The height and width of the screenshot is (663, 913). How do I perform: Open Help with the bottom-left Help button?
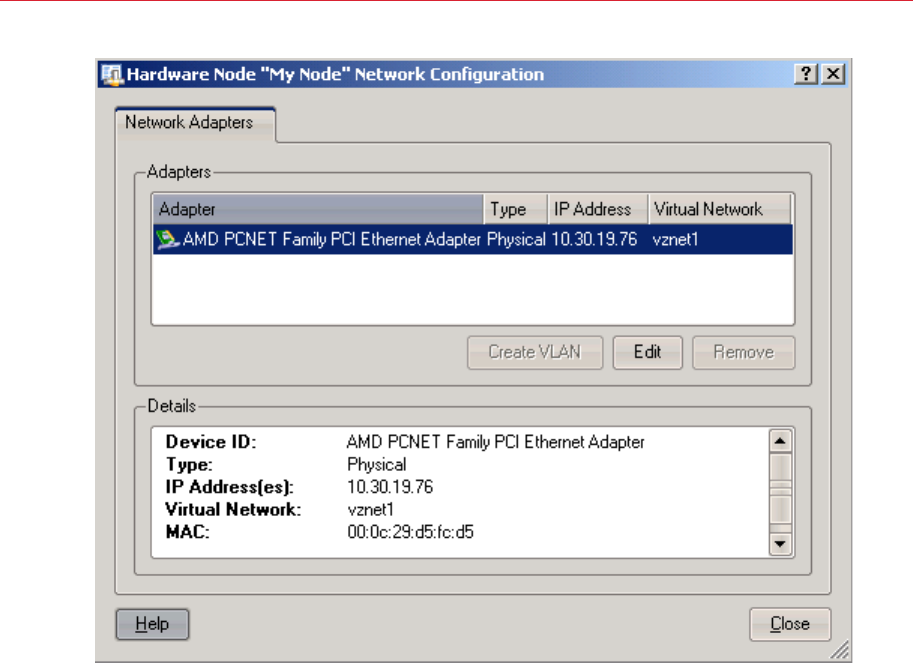pyautogui.click(x=152, y=624)
